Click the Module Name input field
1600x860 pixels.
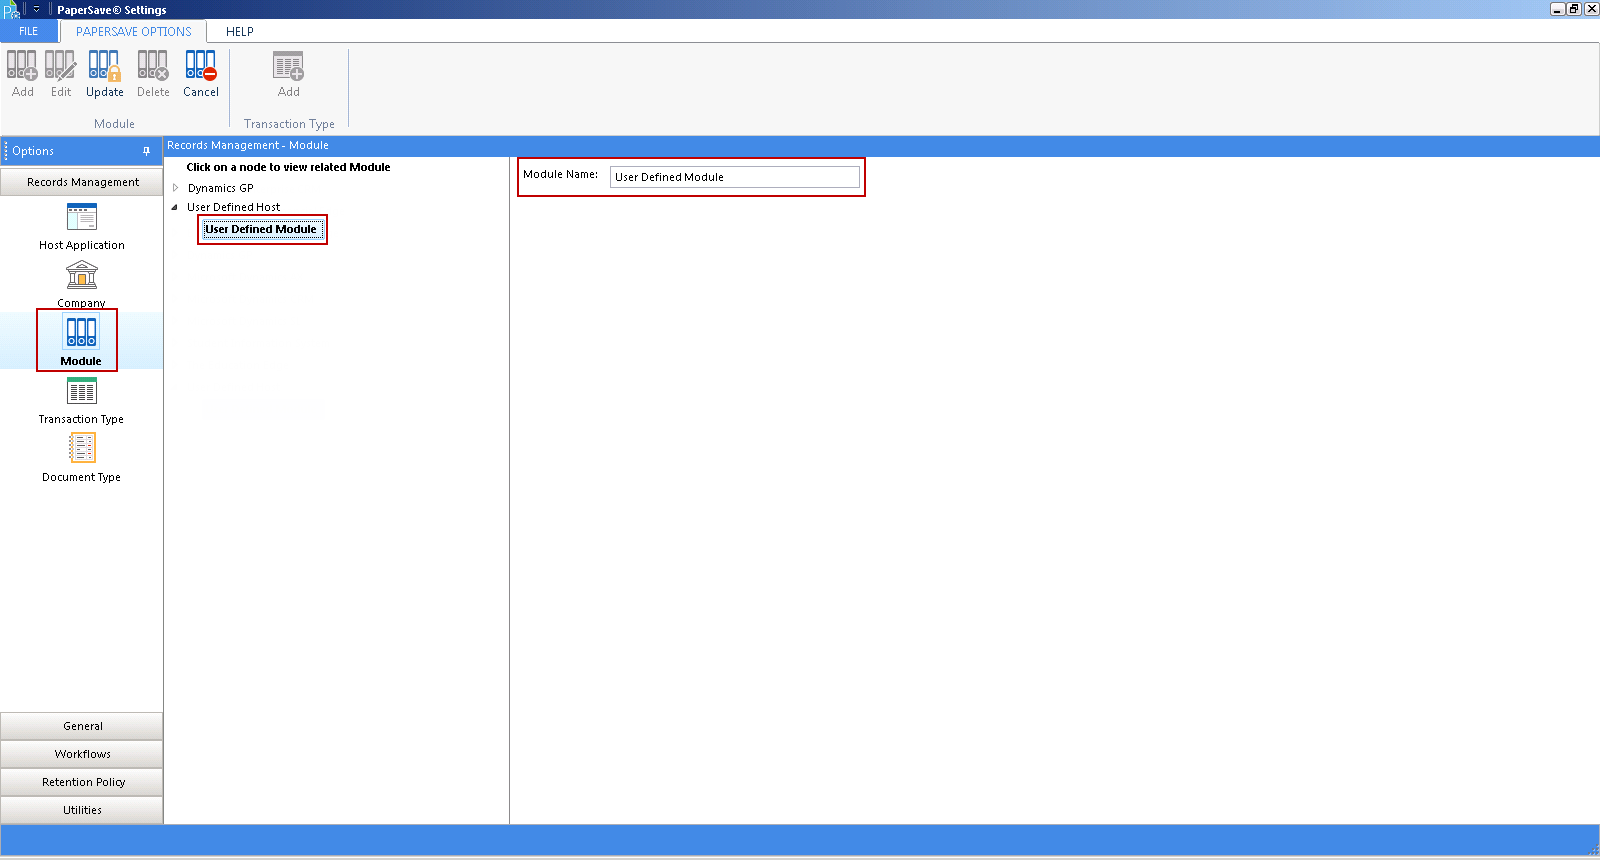735,177
